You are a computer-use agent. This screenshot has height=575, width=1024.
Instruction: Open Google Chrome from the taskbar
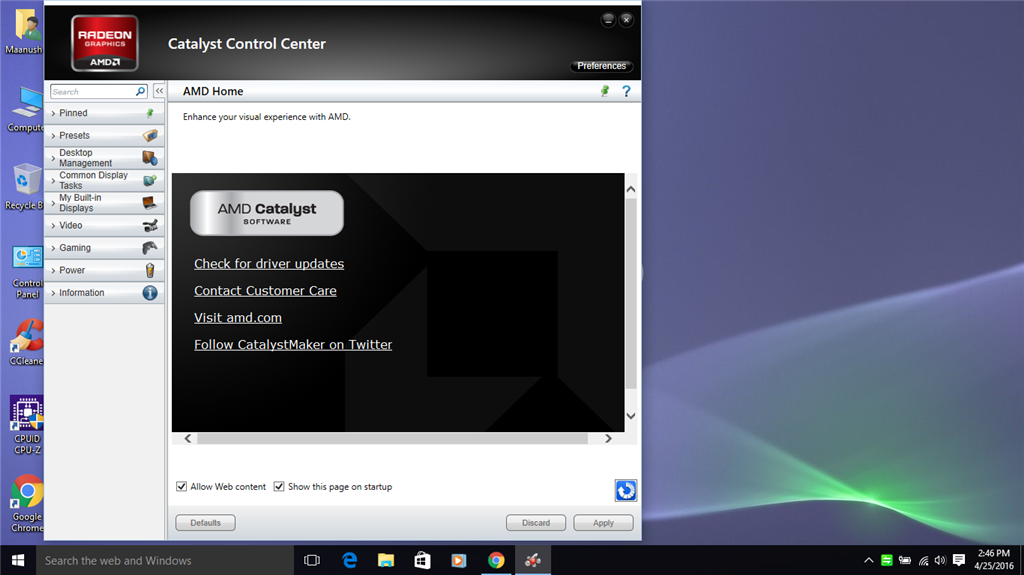pos(496,560)
